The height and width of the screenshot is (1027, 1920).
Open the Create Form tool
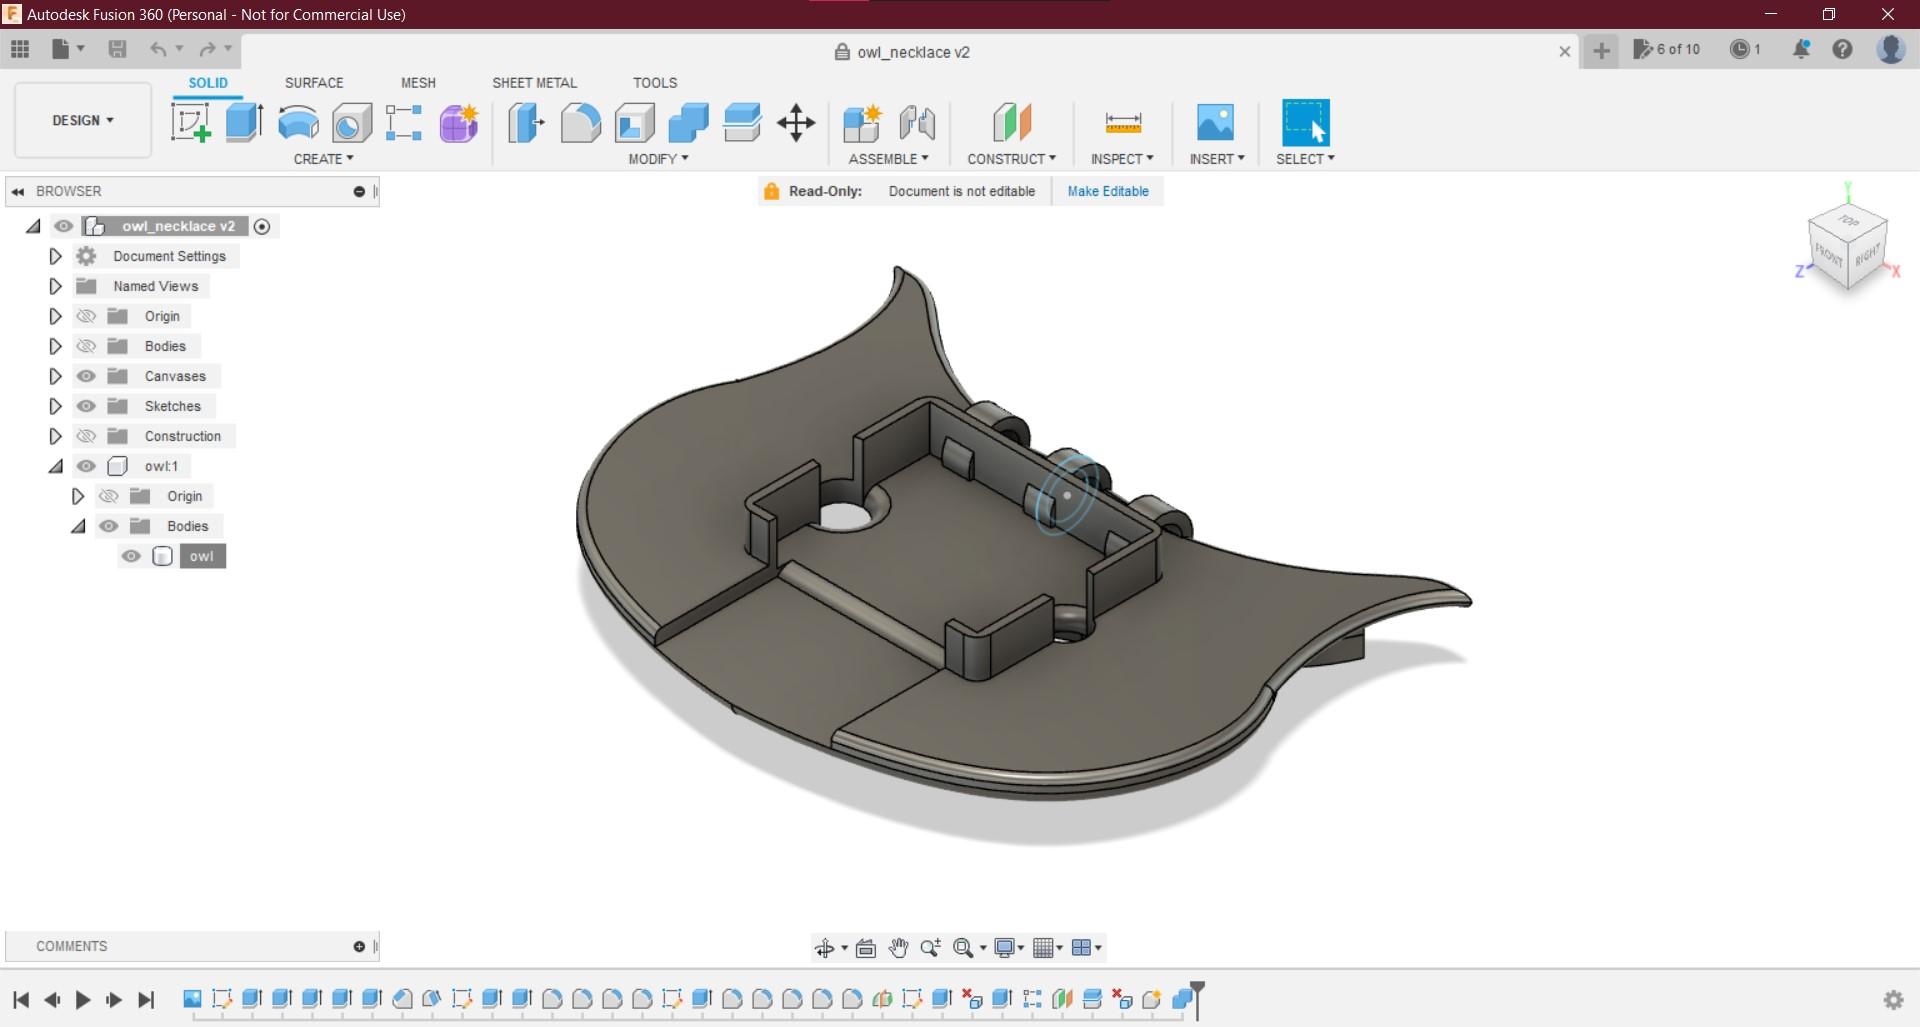click(457, 122)
